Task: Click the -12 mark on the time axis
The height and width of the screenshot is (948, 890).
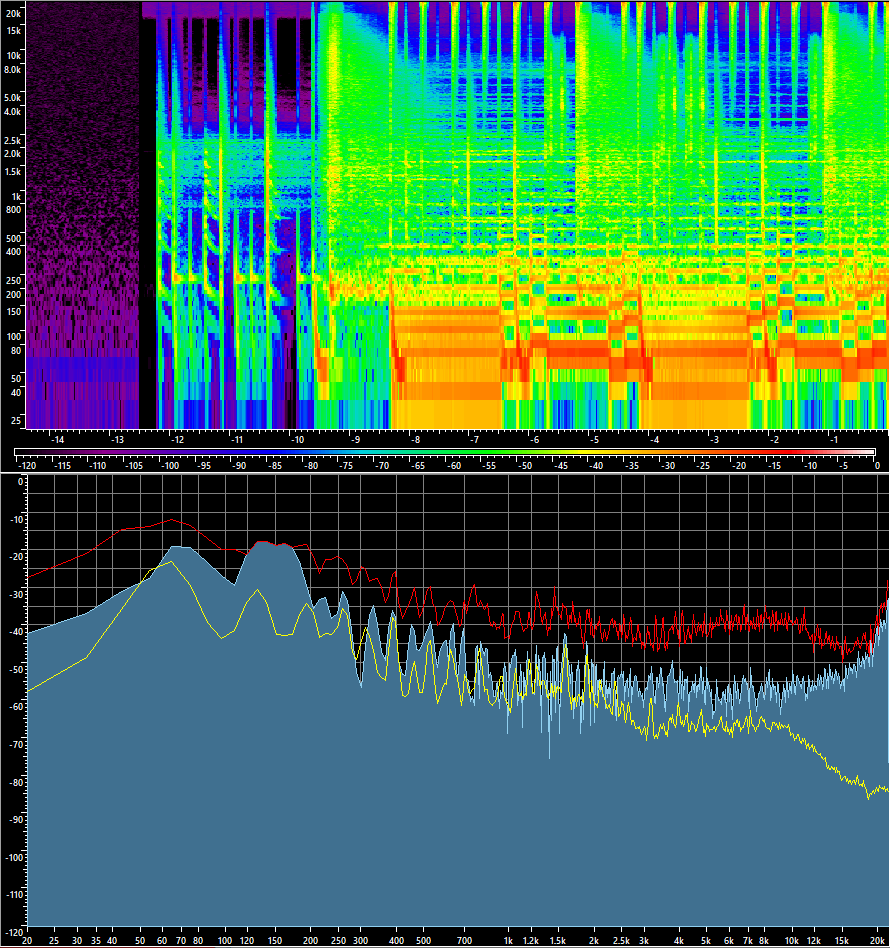Action: 176,440
